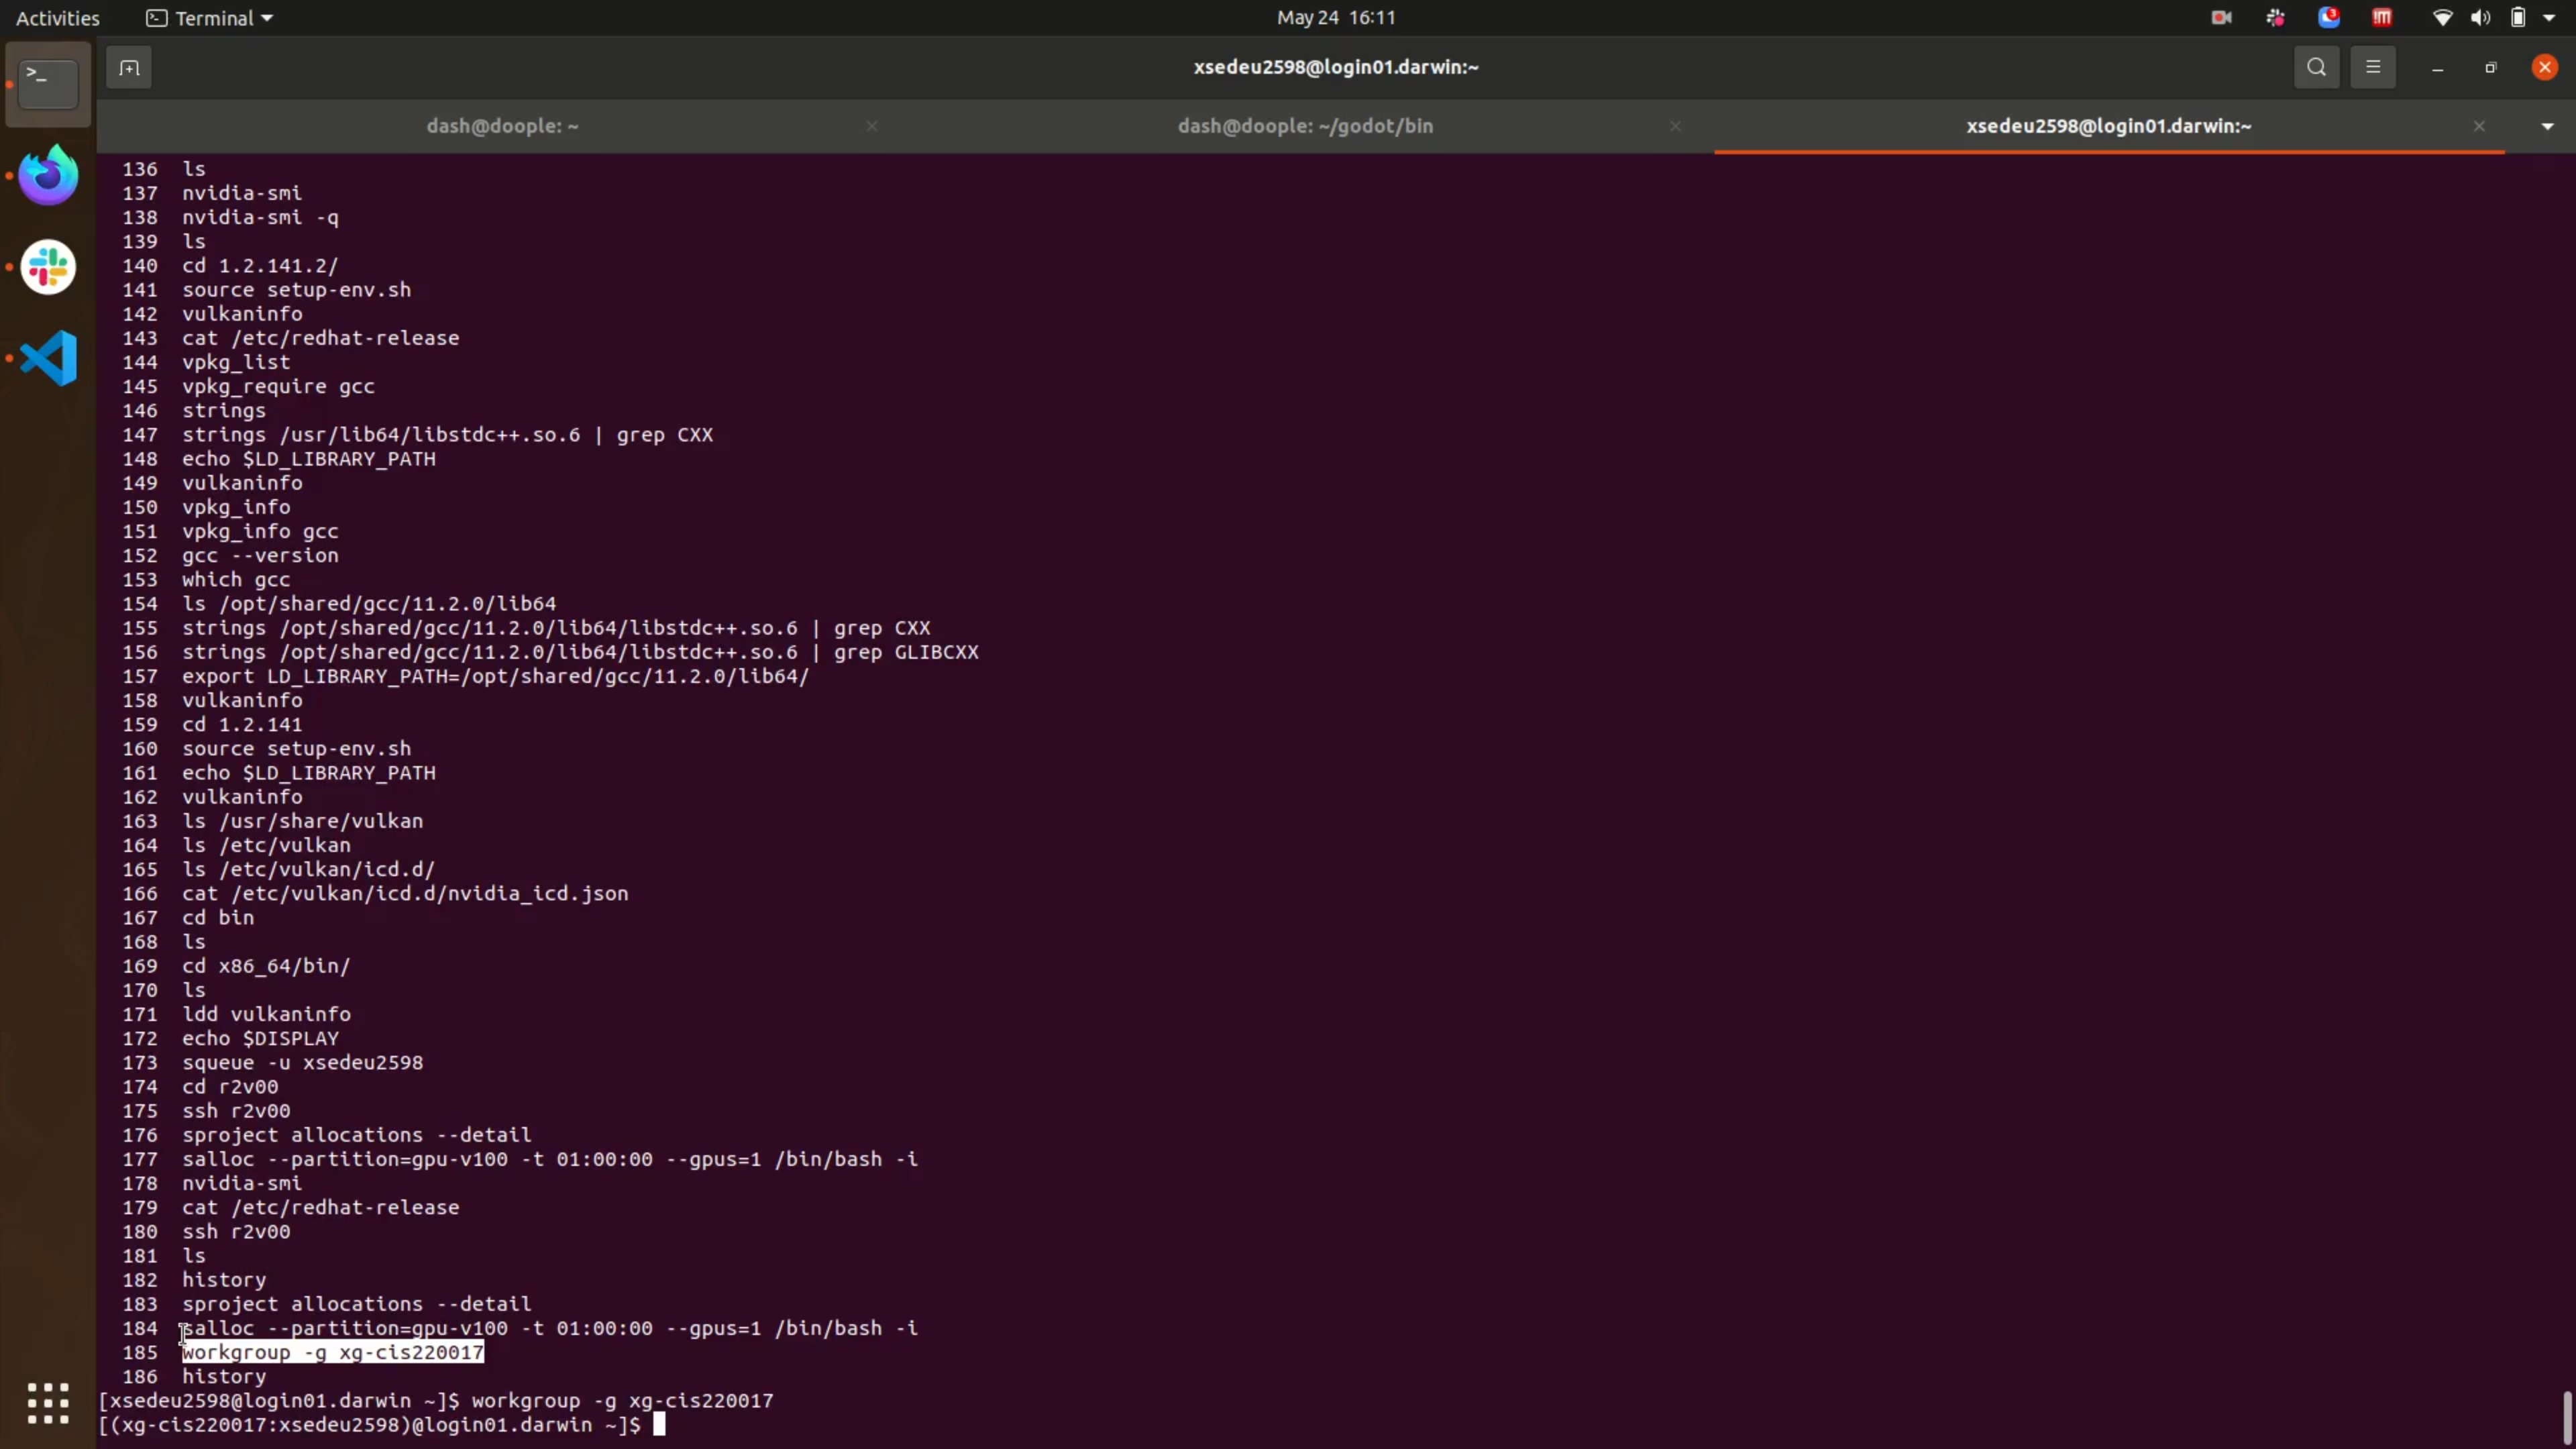Open Visual Studio Code from the dock

(x=48, y=358)
